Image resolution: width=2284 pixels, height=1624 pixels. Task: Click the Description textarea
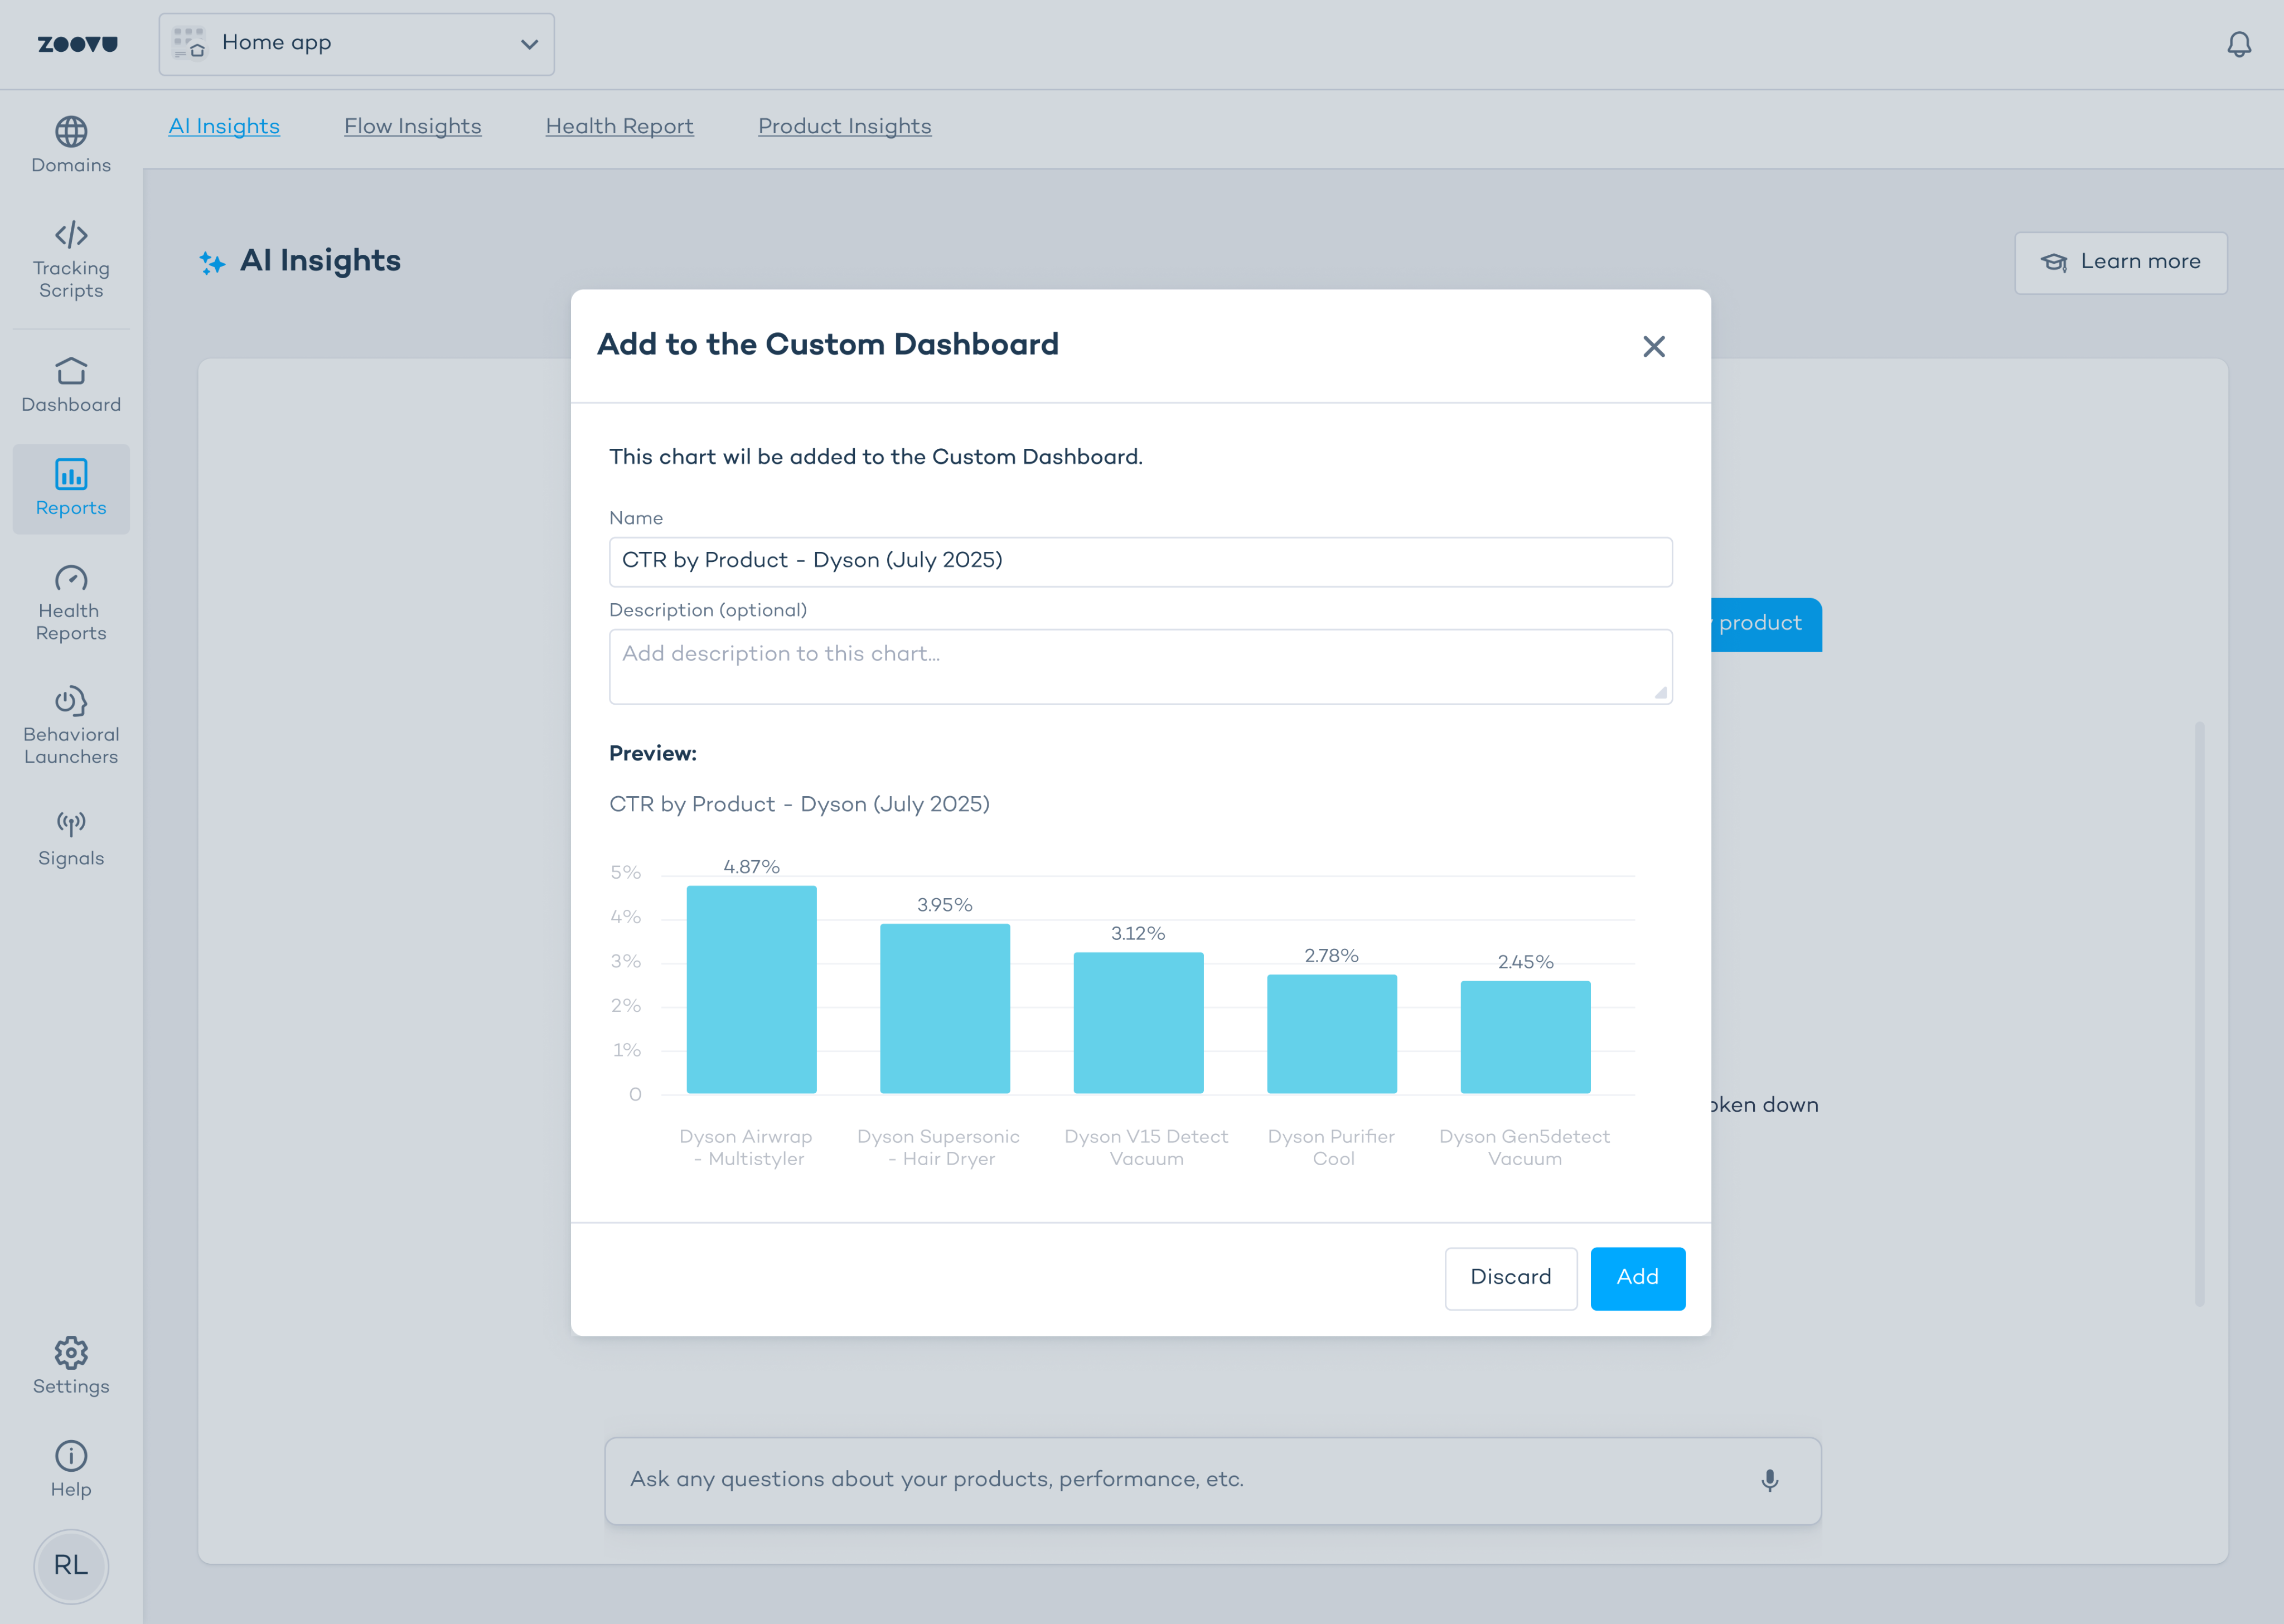1140,666
